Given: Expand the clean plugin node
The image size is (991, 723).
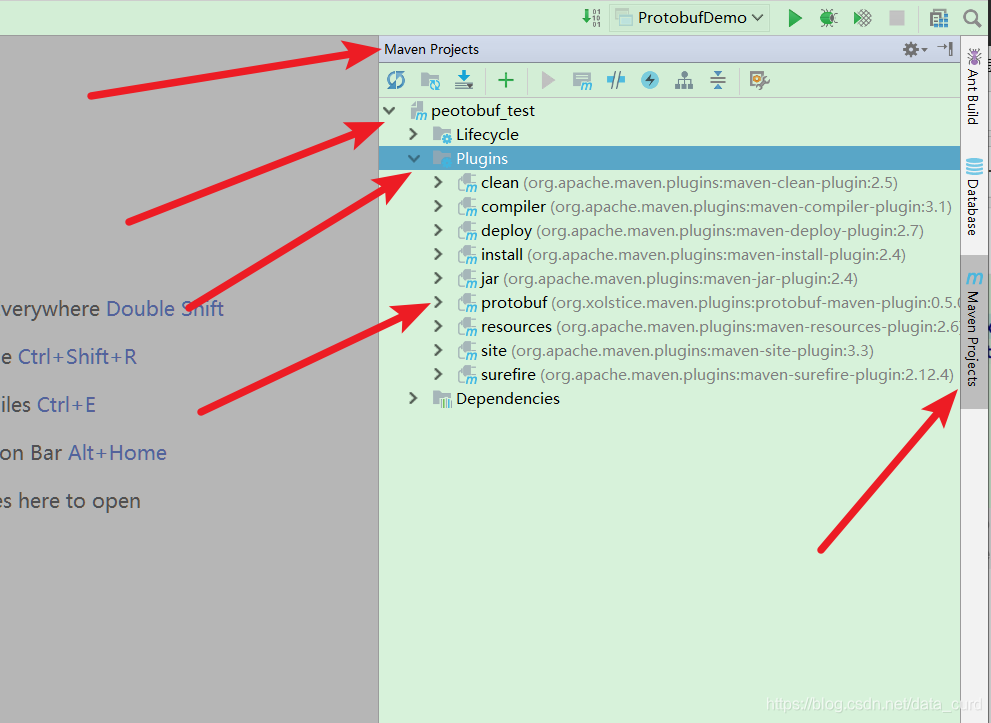Looking at the screenshot, I should click(438, 183).
